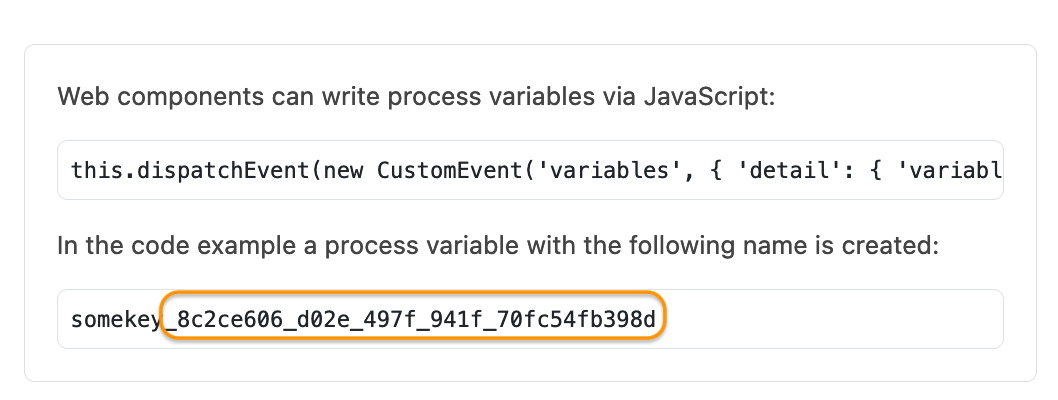
Task: Click the "new" keyword in the code snippet
Action: (x=346, y=170)
